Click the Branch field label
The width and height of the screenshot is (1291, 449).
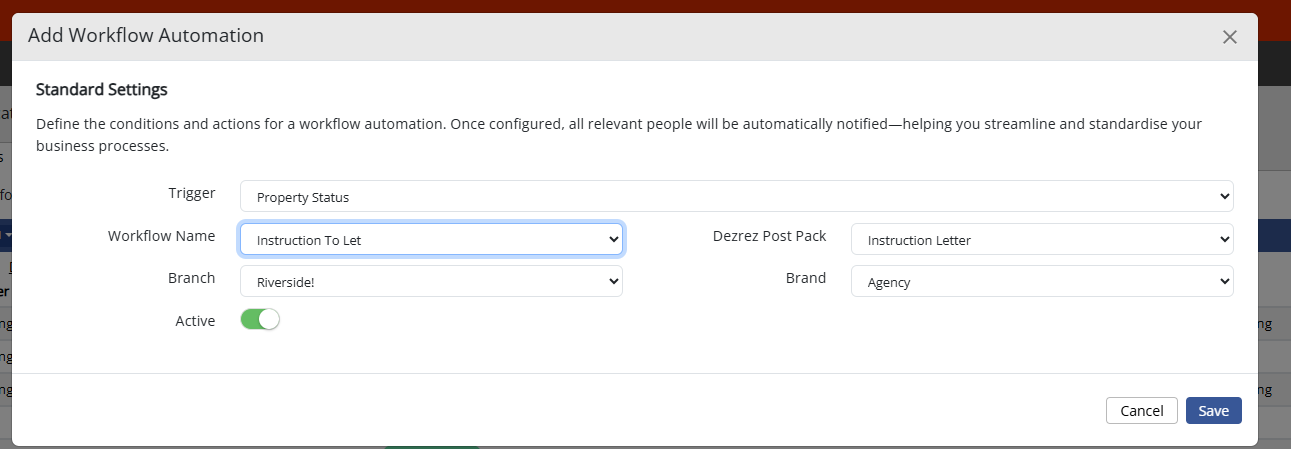(191, 278)
